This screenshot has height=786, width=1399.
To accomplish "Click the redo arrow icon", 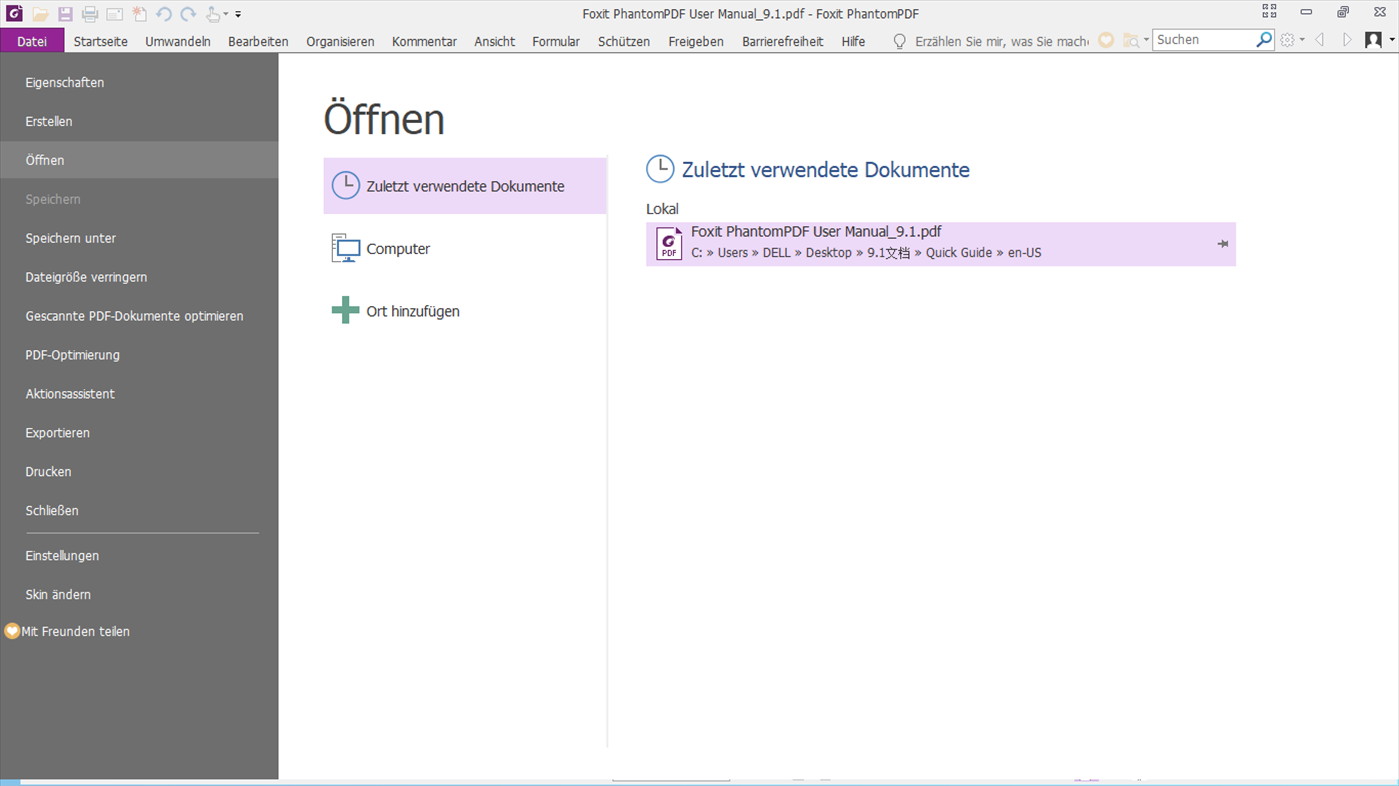I will (188, 14).
